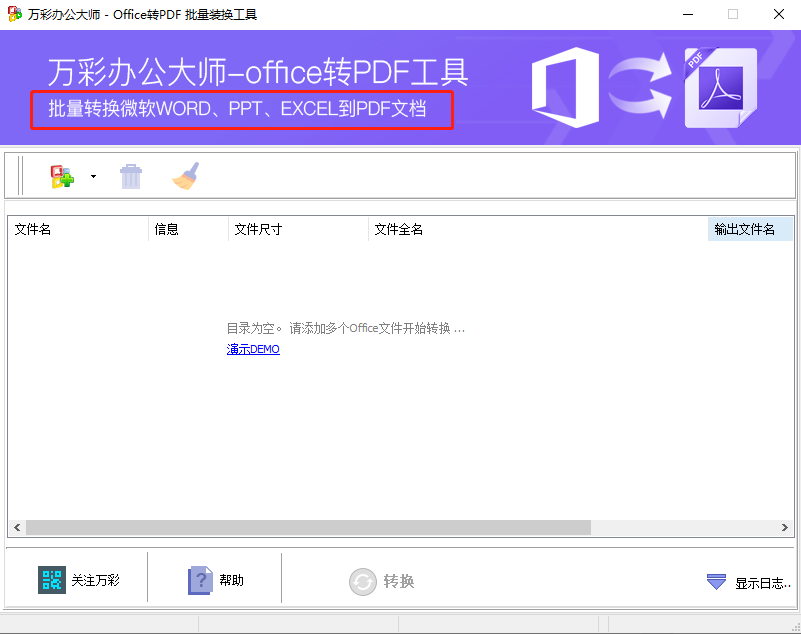Viewport: 801px width, 634px height.
Task: Click the 文件全名 column header
Action: [538, 229]
